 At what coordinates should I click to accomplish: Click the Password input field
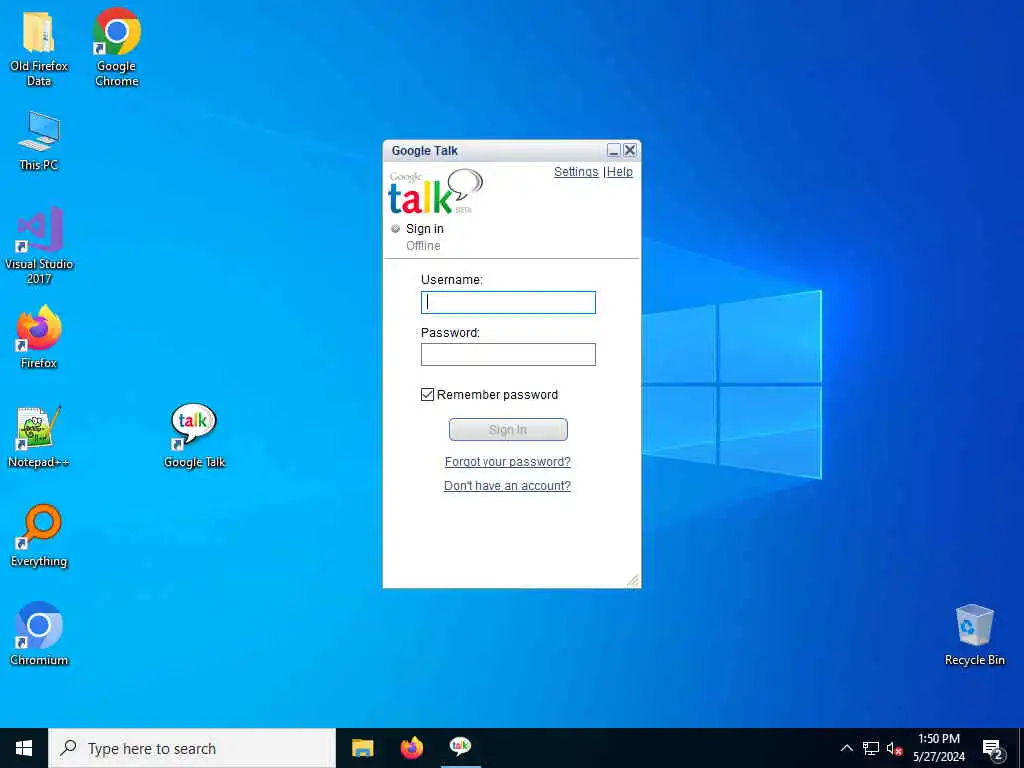pos(508,355)
